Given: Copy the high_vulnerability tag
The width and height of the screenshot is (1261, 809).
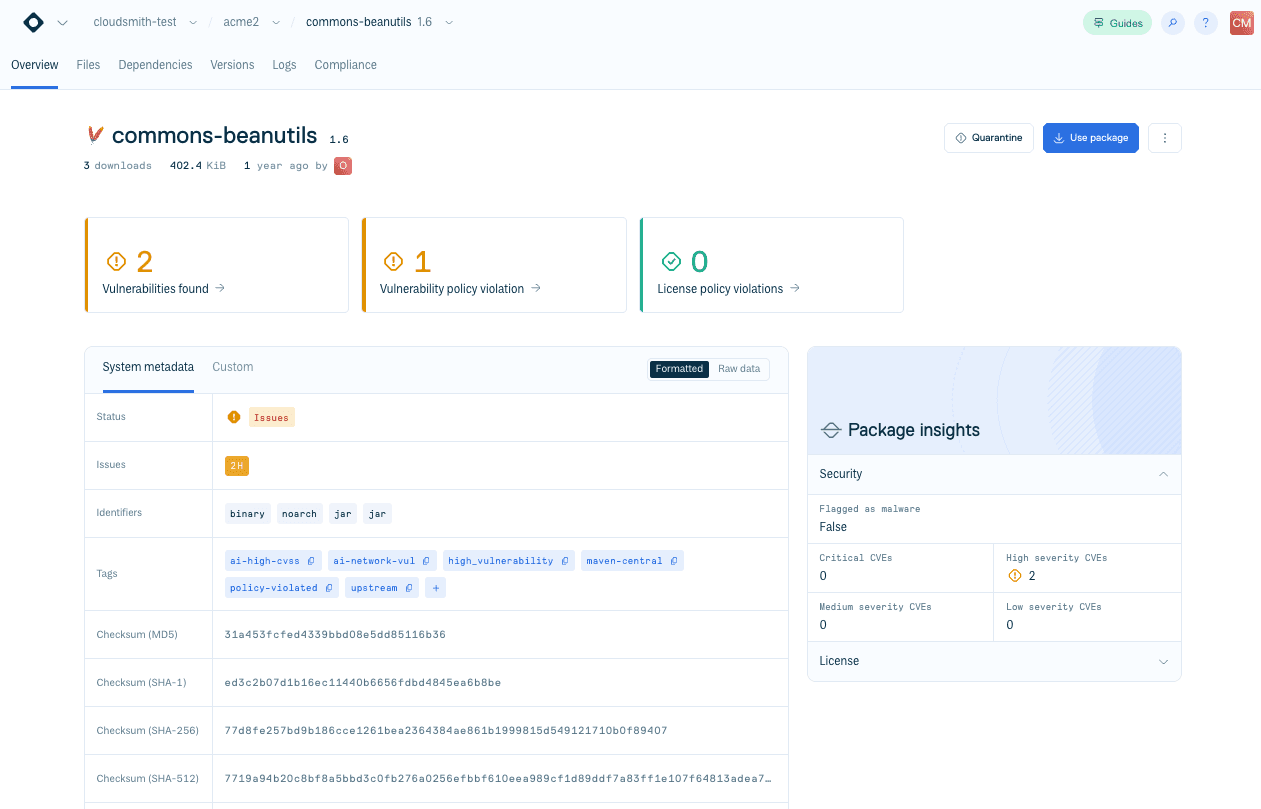Looking at the screenshot, I should [565, 561].
